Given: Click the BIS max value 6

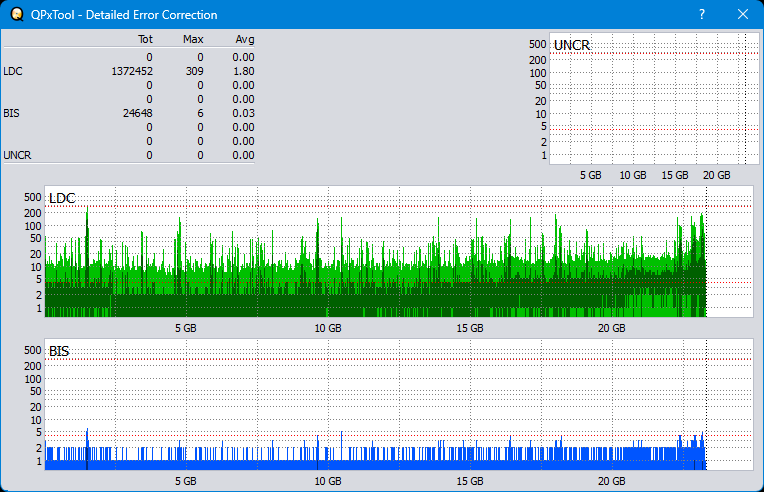Looking at the screenshot, I should 200,113.
